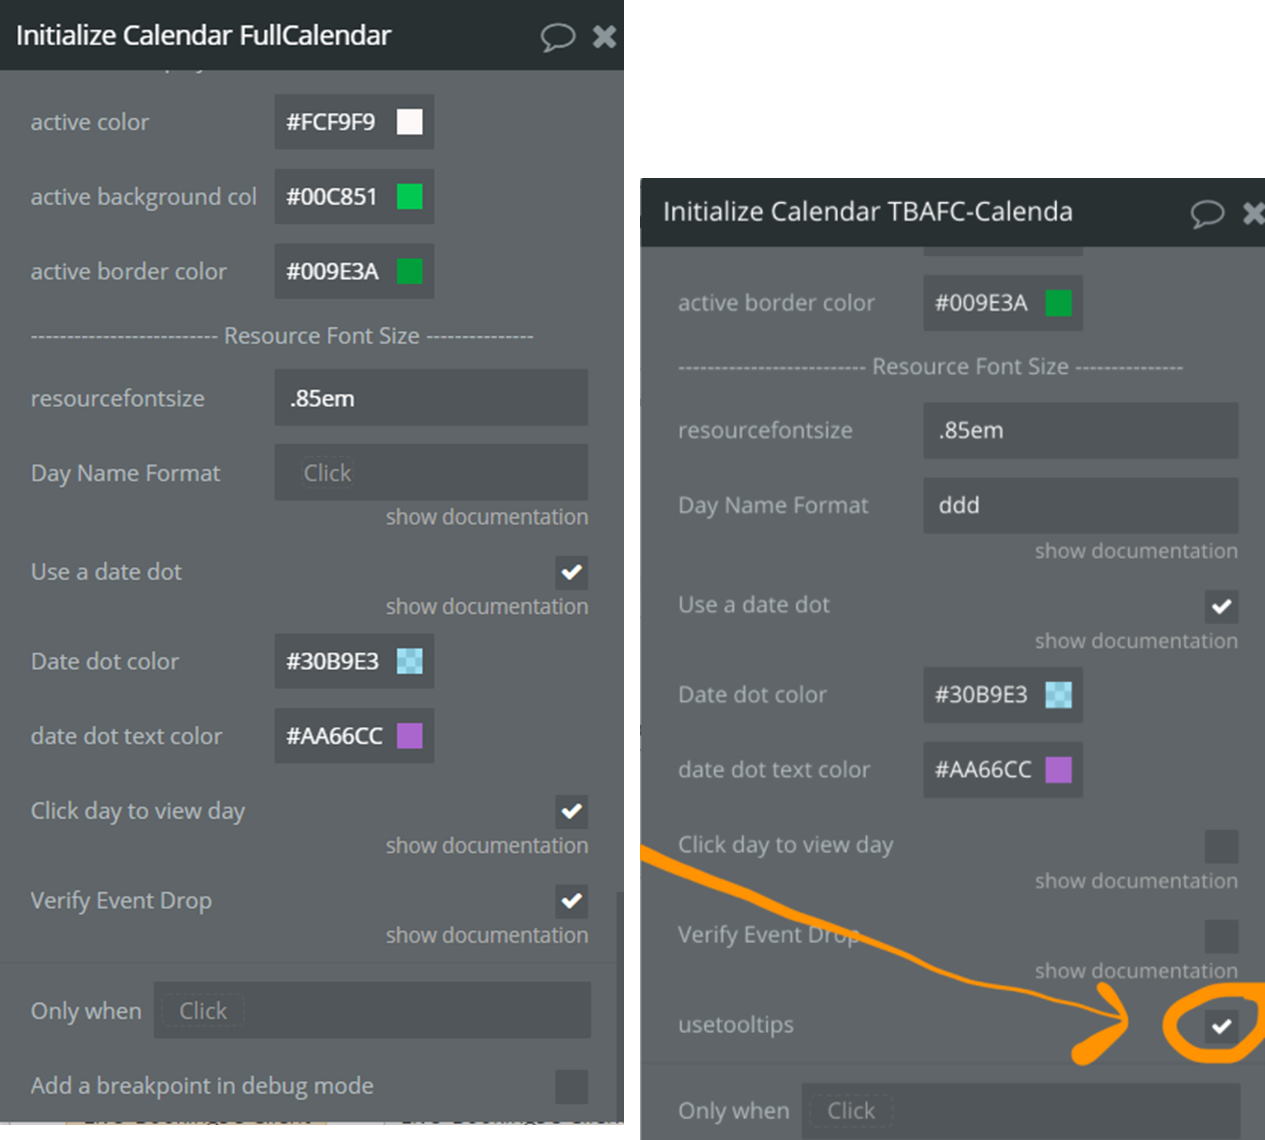Uncheck Use a date dot in FullCalendar panel
Viewport: 1265px width, 1140px height.
point(572,573)
